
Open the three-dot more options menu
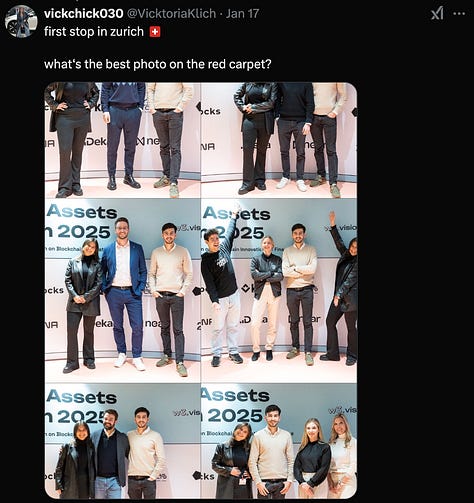(459, 14)
